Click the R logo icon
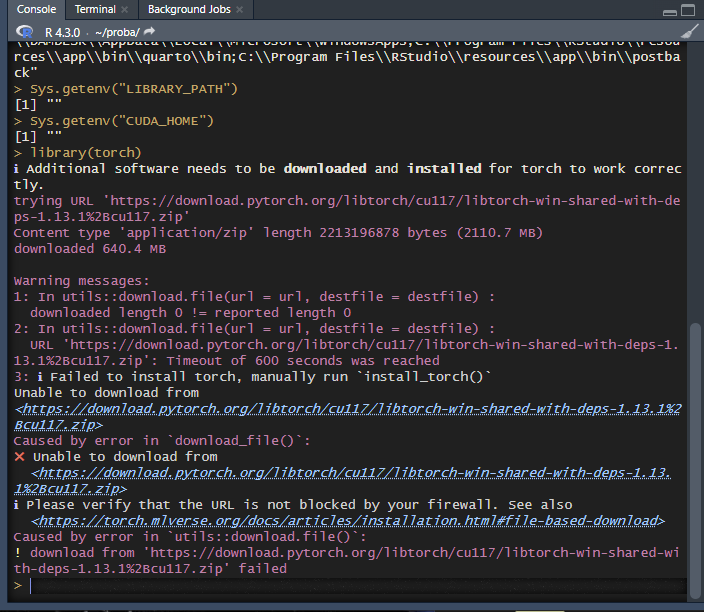 (25, 32)
